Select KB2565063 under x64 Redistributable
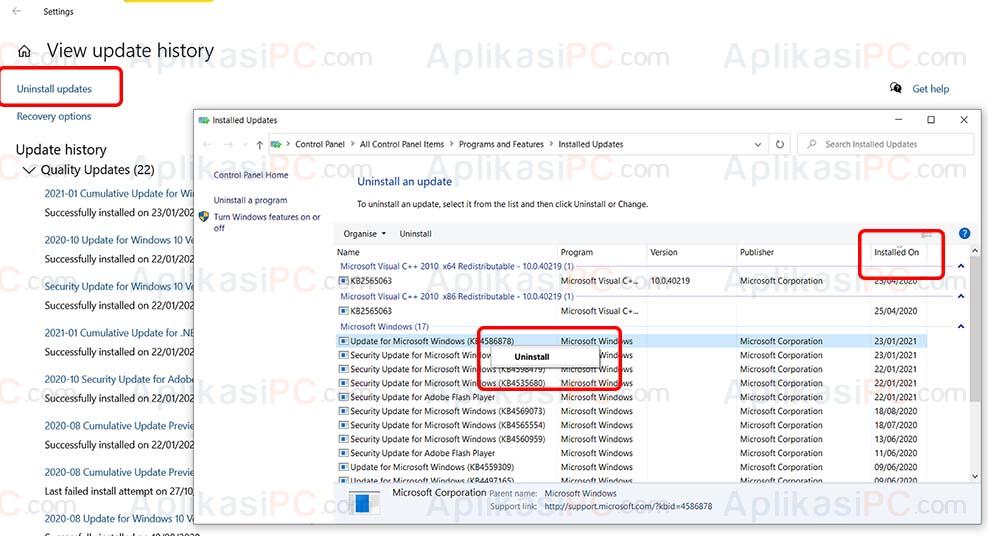Screen dimensions: 988x536 [x=631, y=281]
